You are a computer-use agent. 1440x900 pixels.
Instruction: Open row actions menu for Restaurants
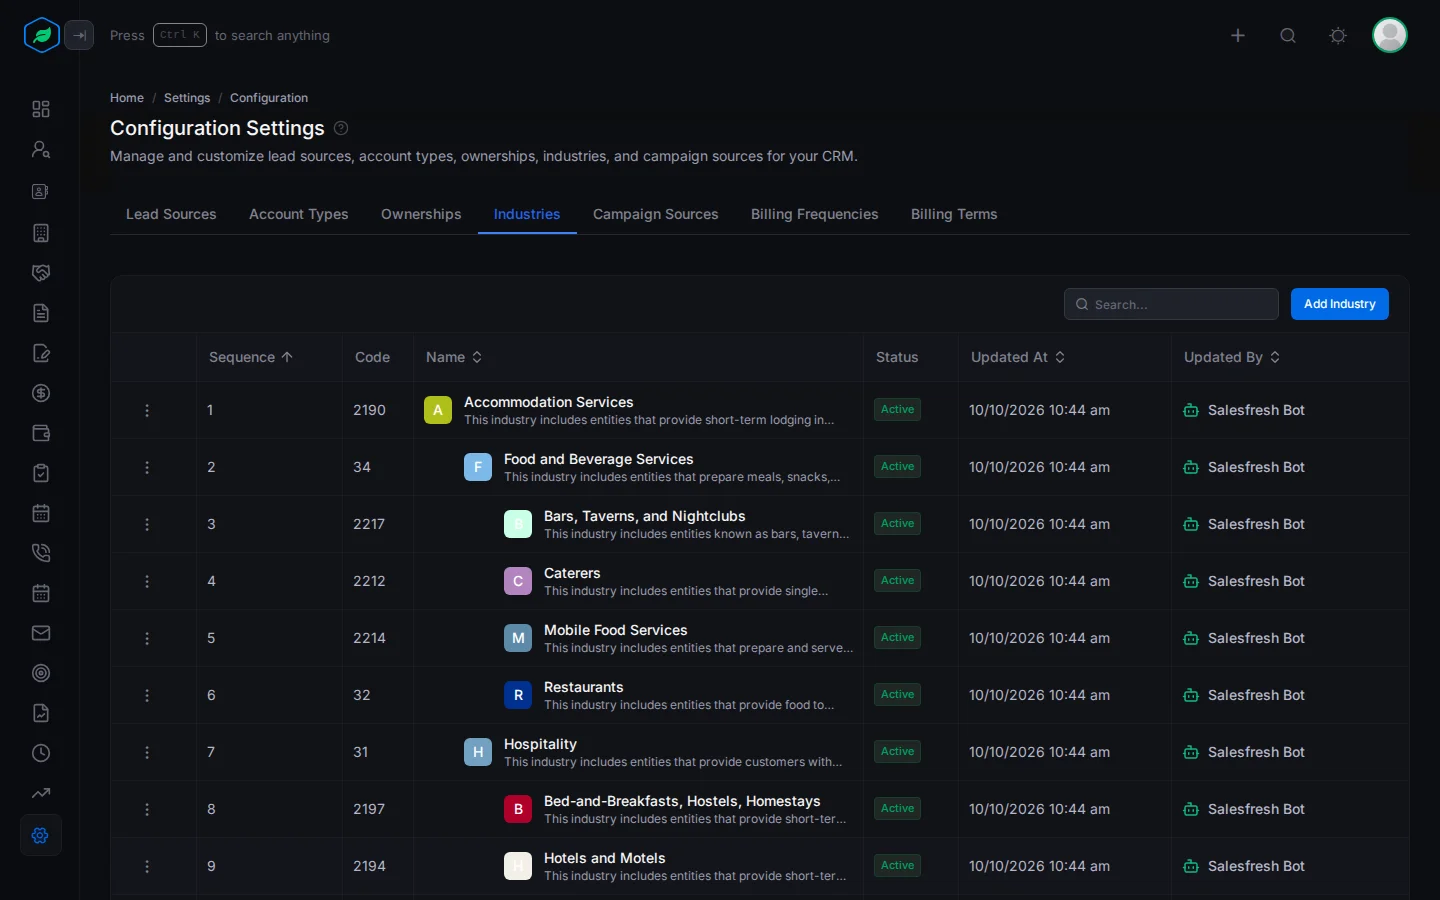(x=147, y=695)
